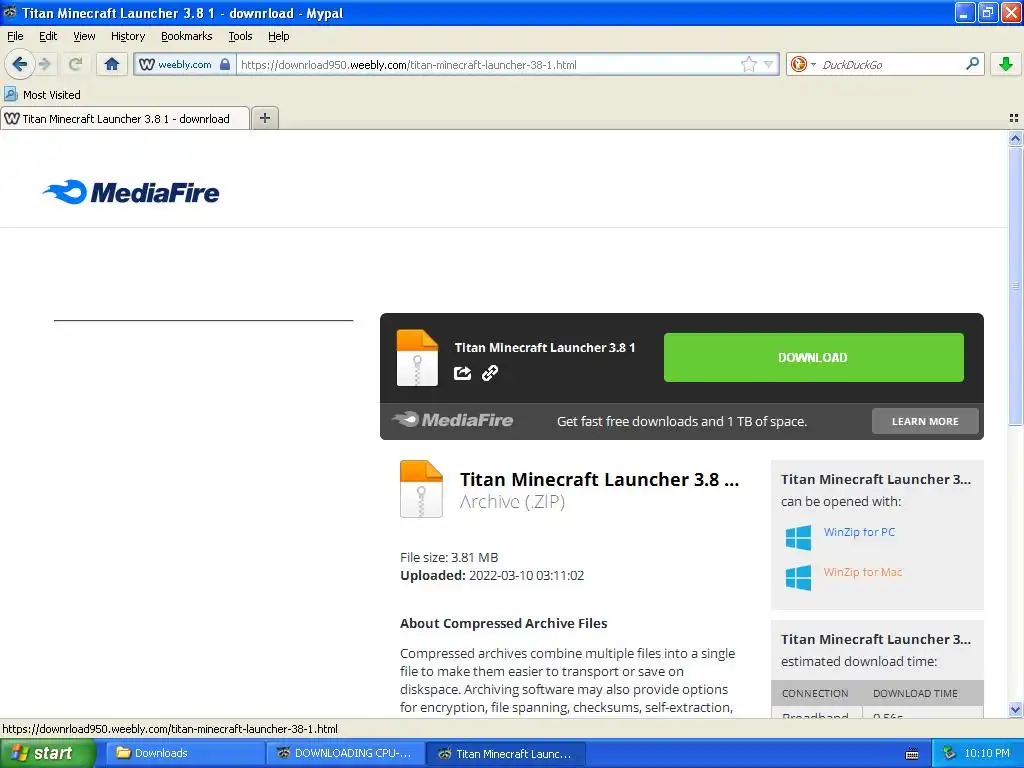
Task: Click the 'File size: 3.81 MB' text
Action: pos(449,557)
